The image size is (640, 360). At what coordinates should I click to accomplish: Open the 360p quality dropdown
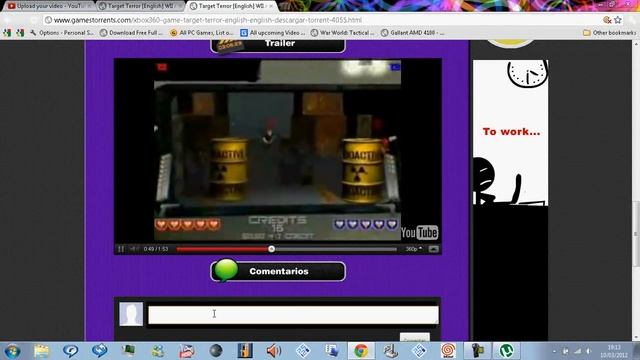click(x=414, y=249)
